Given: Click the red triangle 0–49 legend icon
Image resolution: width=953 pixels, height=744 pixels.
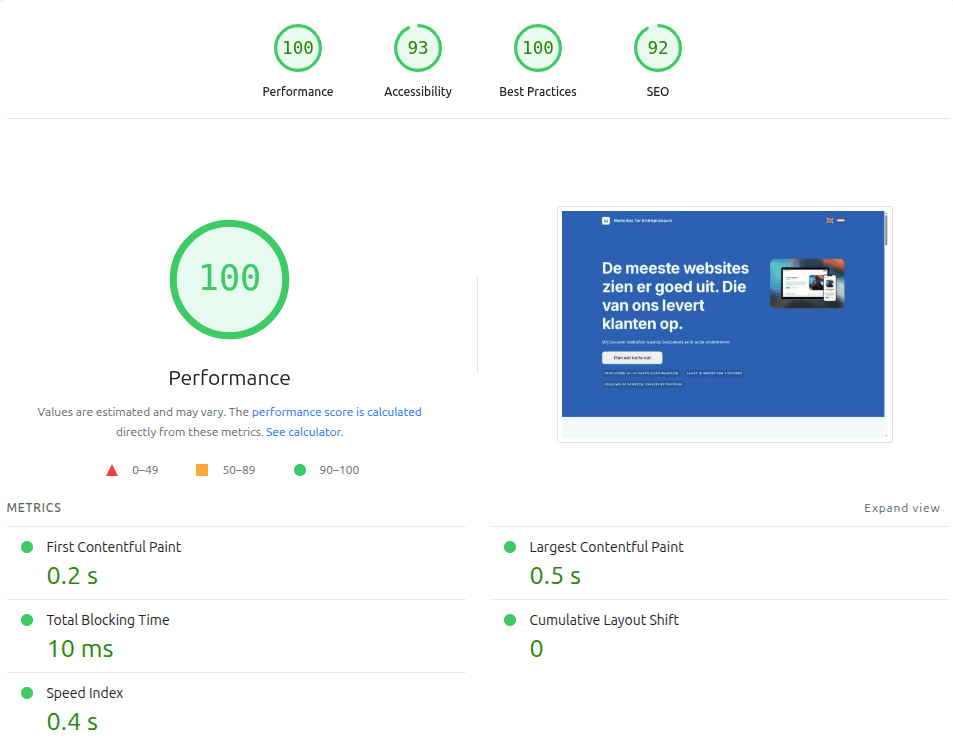Looking at the screenshot, I should (x=112, y=469).
